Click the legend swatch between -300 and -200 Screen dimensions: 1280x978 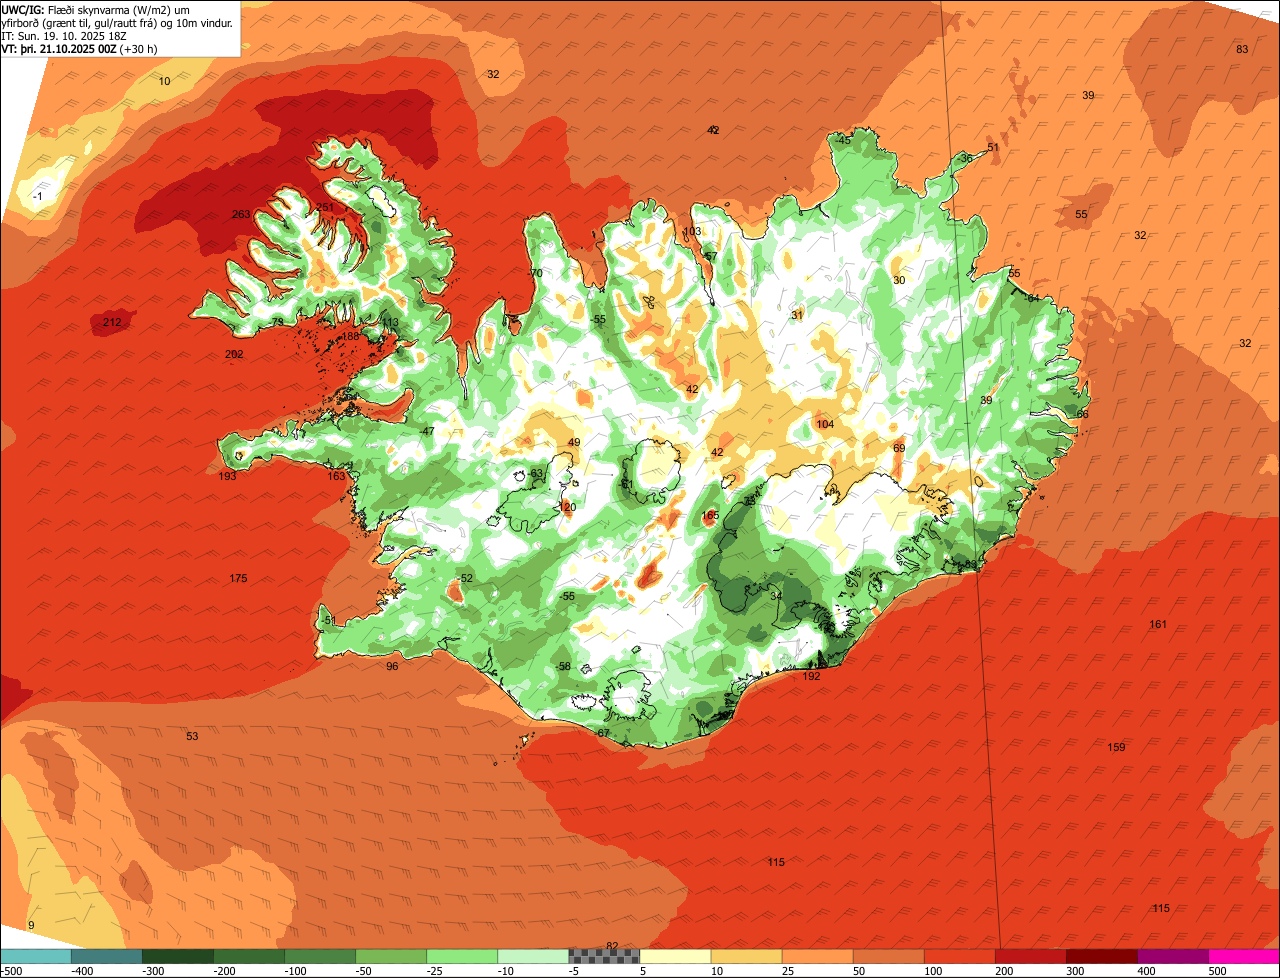[178, 956]
